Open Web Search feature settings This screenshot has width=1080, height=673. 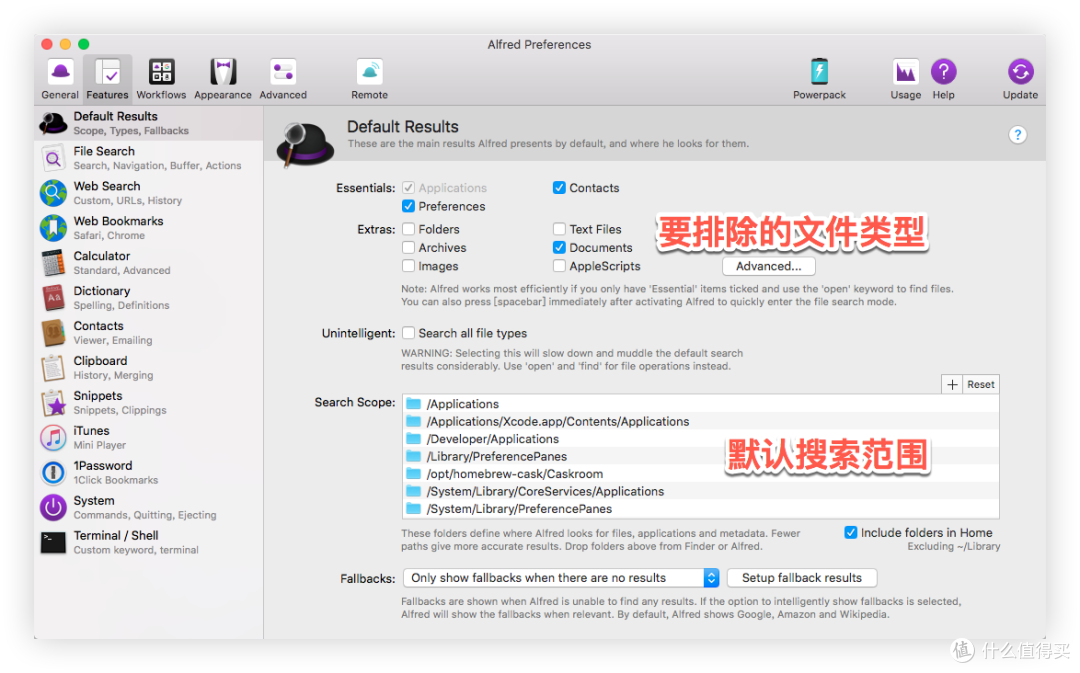[x=149, y=193]
